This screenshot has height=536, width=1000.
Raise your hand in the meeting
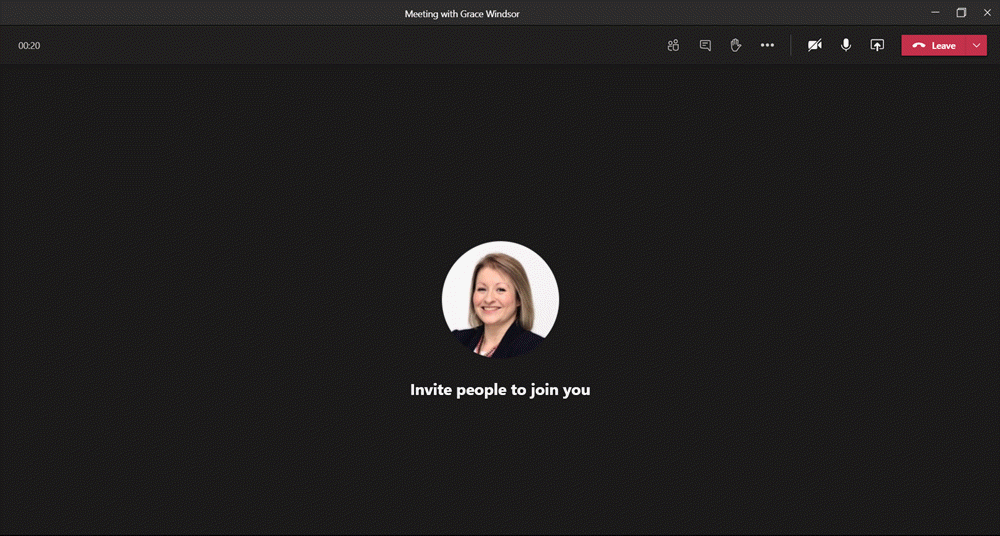coord(736,45)
